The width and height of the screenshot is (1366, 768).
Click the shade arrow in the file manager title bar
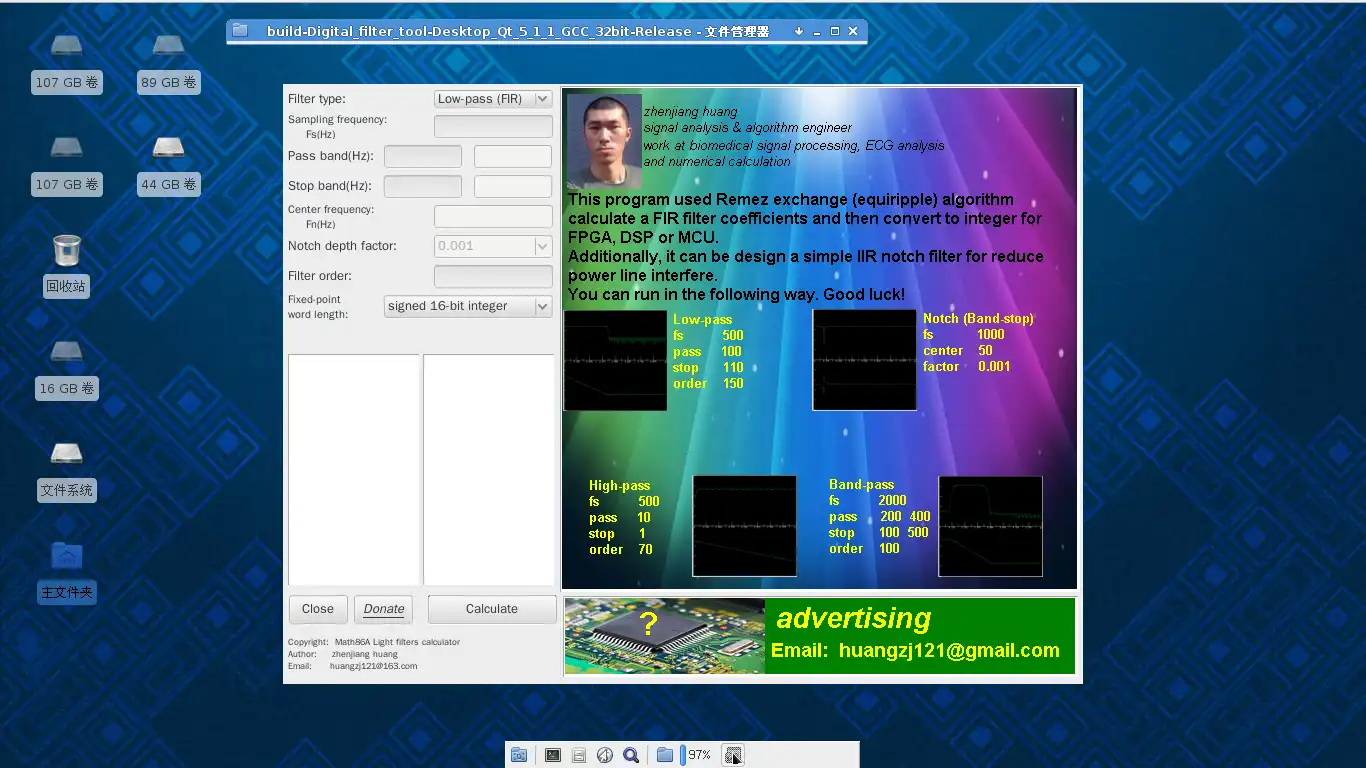[799, 31]
